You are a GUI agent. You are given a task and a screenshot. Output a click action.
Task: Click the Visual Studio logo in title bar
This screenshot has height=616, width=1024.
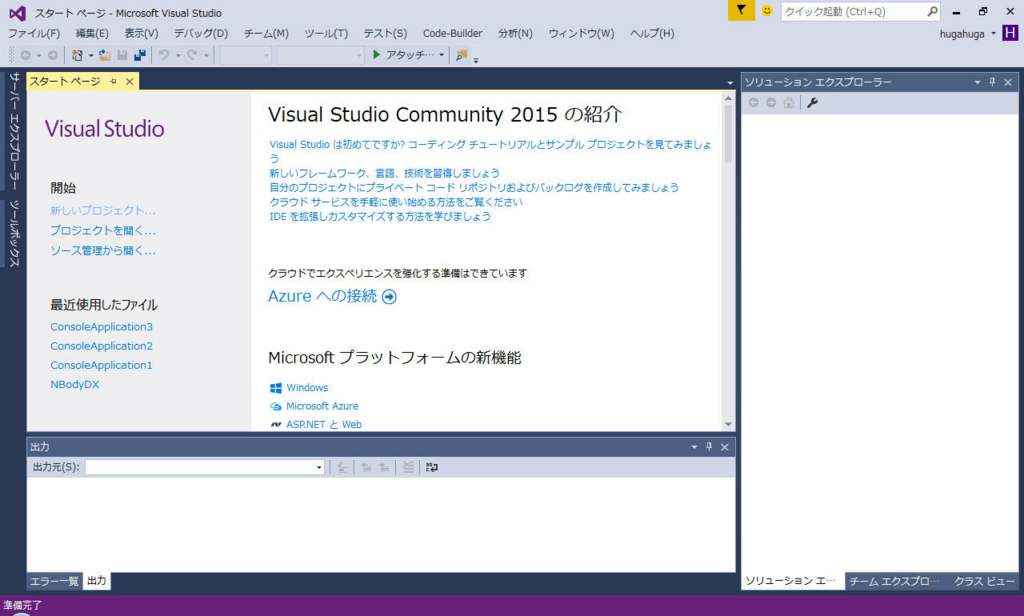(x=18, y=12)
